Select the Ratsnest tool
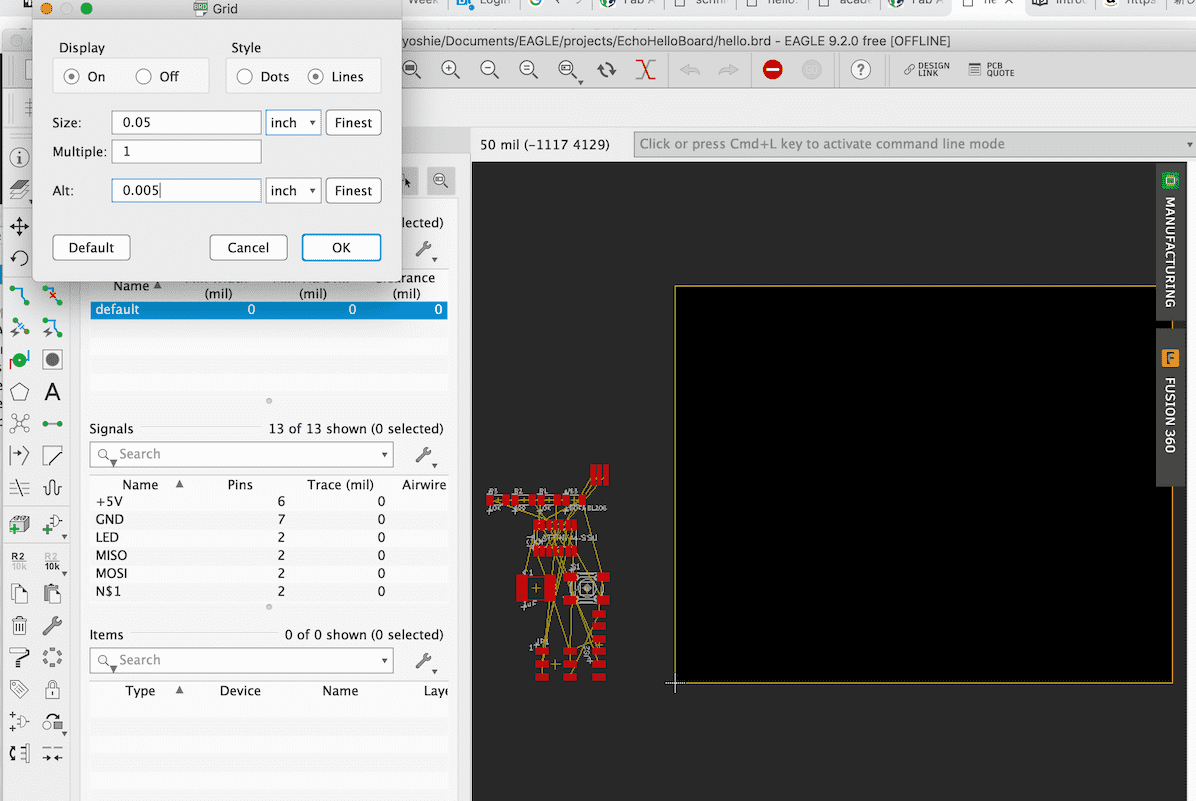This screenshot has width=1196, height=801. (20, 423)
